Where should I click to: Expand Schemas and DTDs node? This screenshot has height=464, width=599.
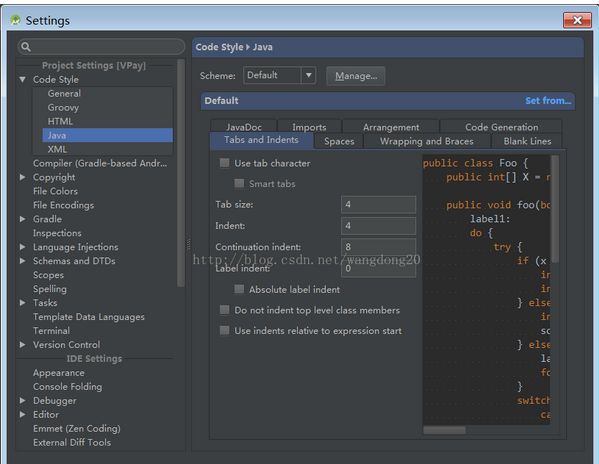click(x=23, y=261)
